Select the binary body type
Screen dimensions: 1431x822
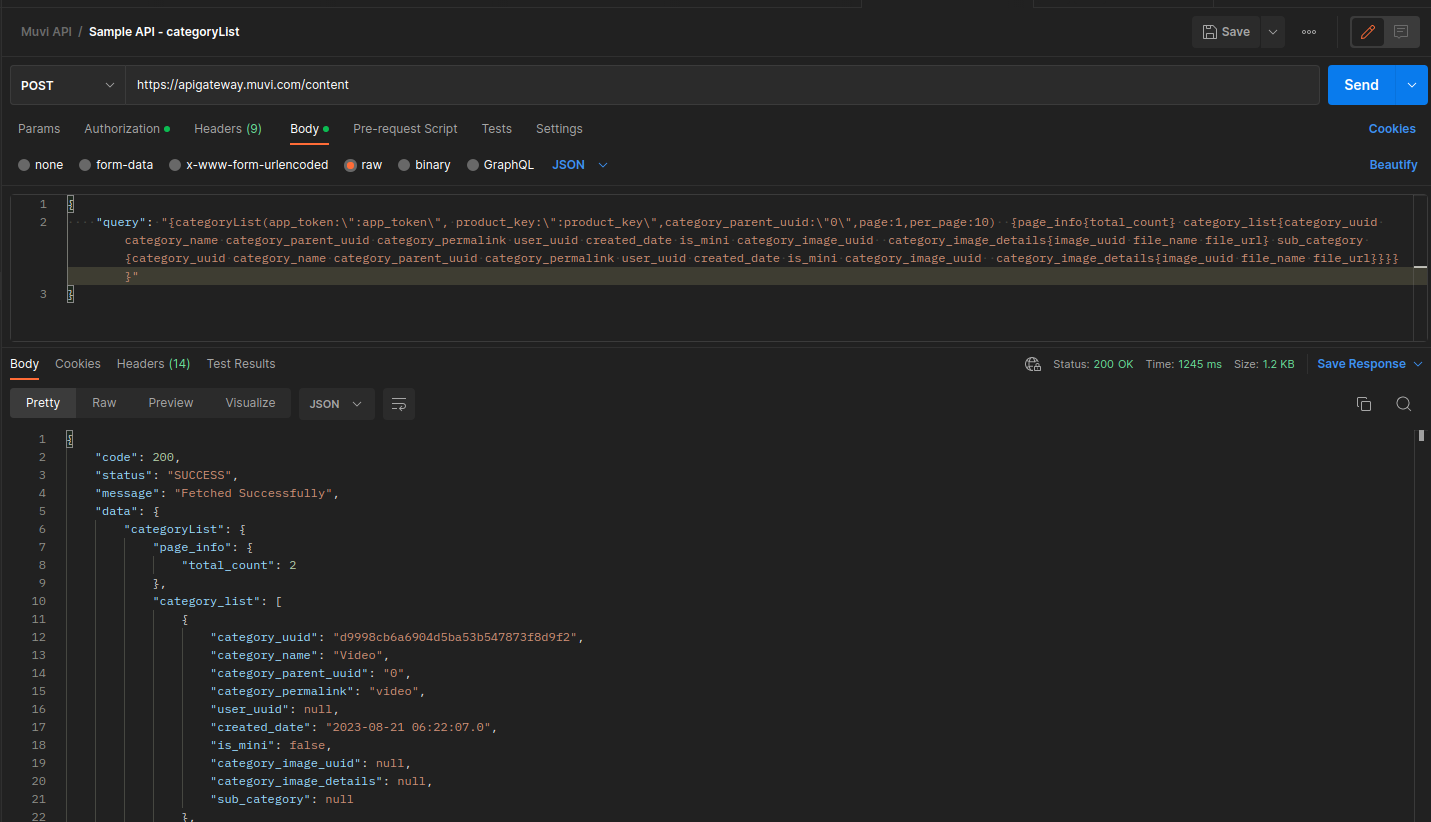[x=424, y=165]
